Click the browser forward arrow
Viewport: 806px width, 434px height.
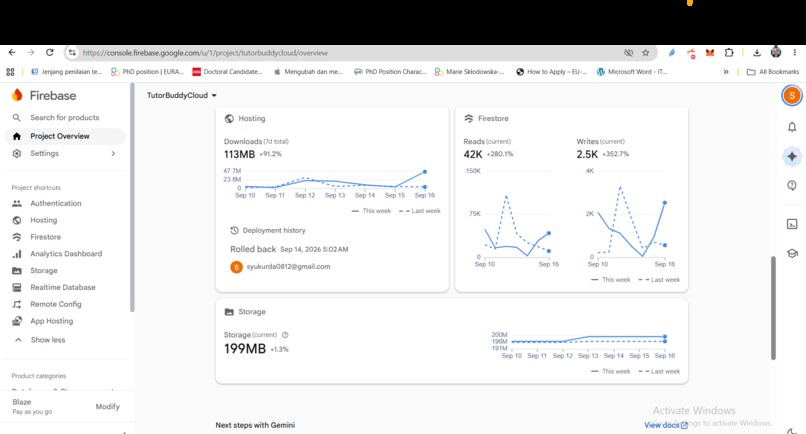click(31, 52)
